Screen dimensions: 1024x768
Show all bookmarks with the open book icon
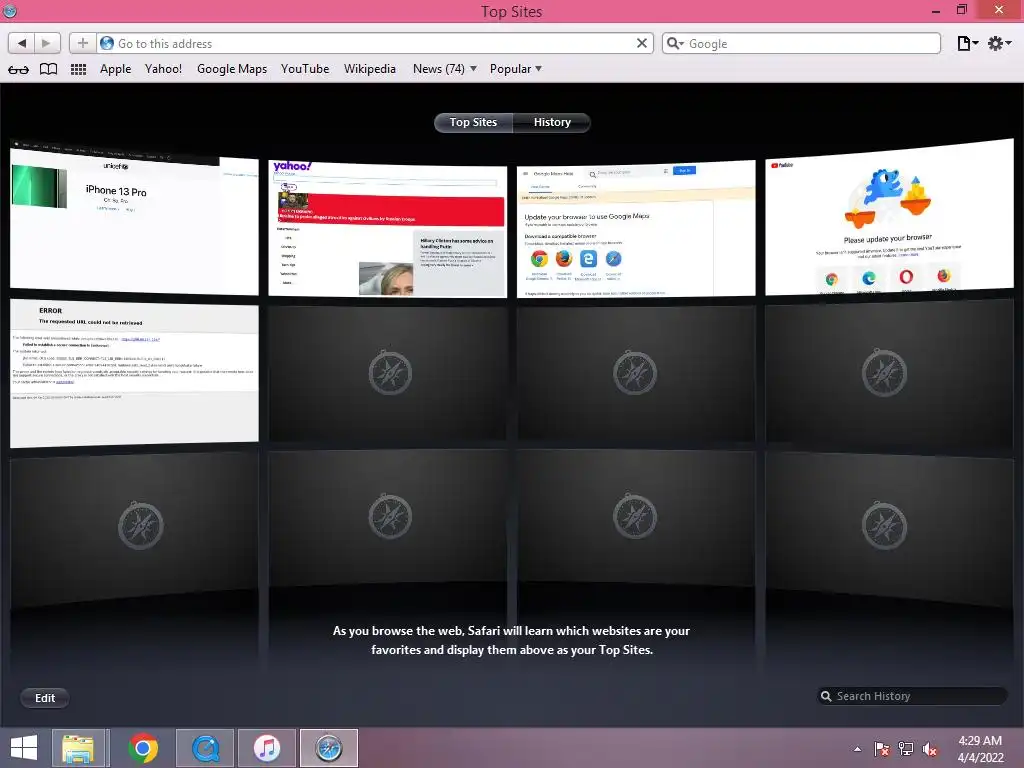[48, 69]
